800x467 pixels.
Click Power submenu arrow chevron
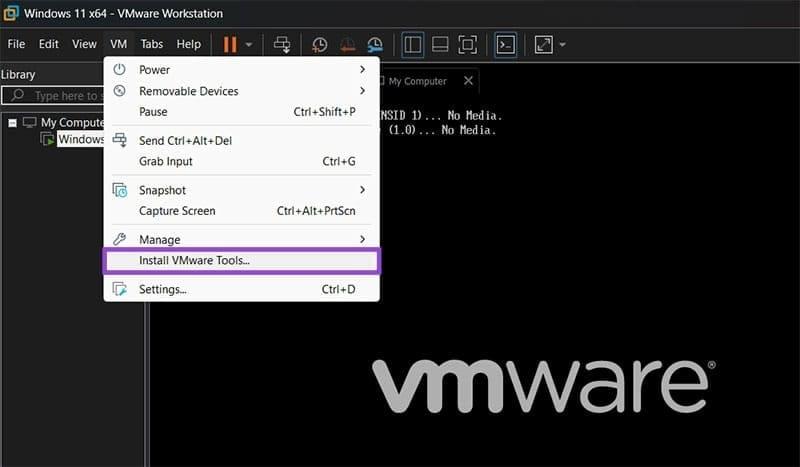tap(362, 69)
